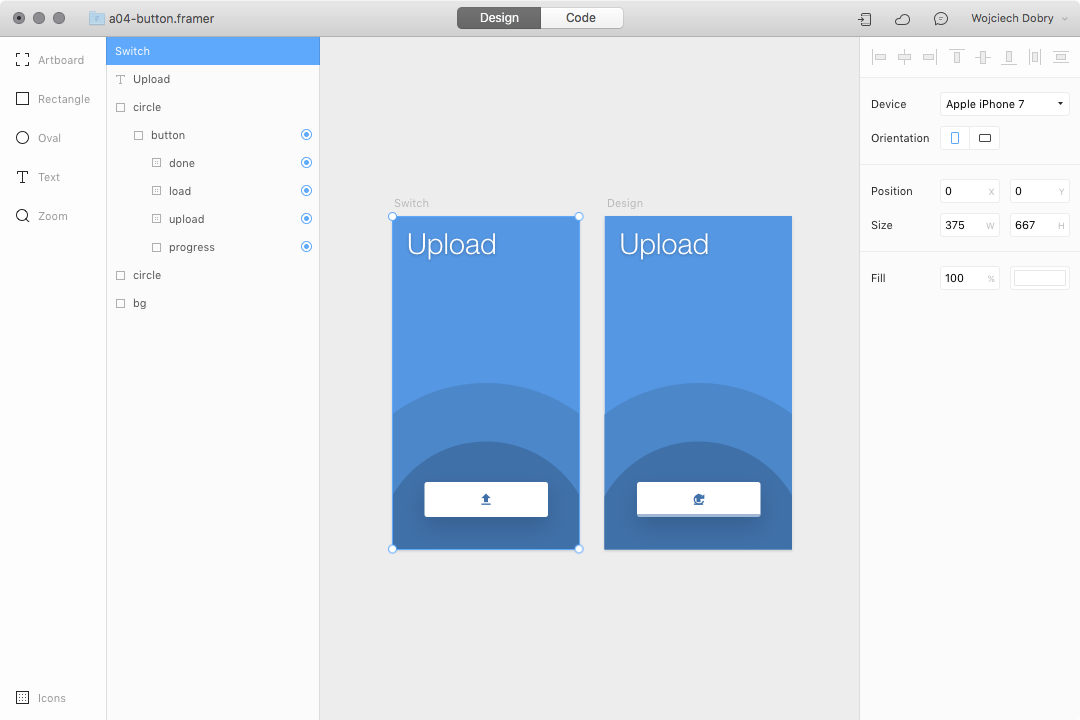Select the Design tab

point(498,17)
